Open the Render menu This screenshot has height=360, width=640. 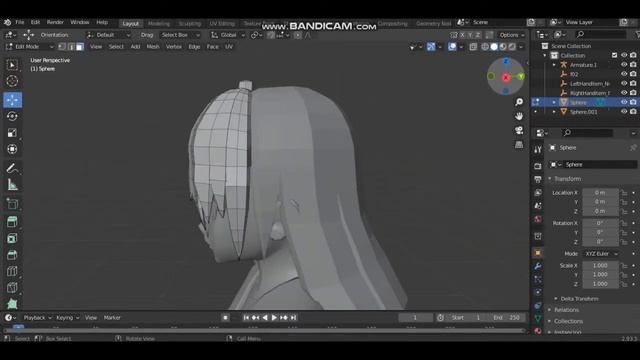coord(55,22)
